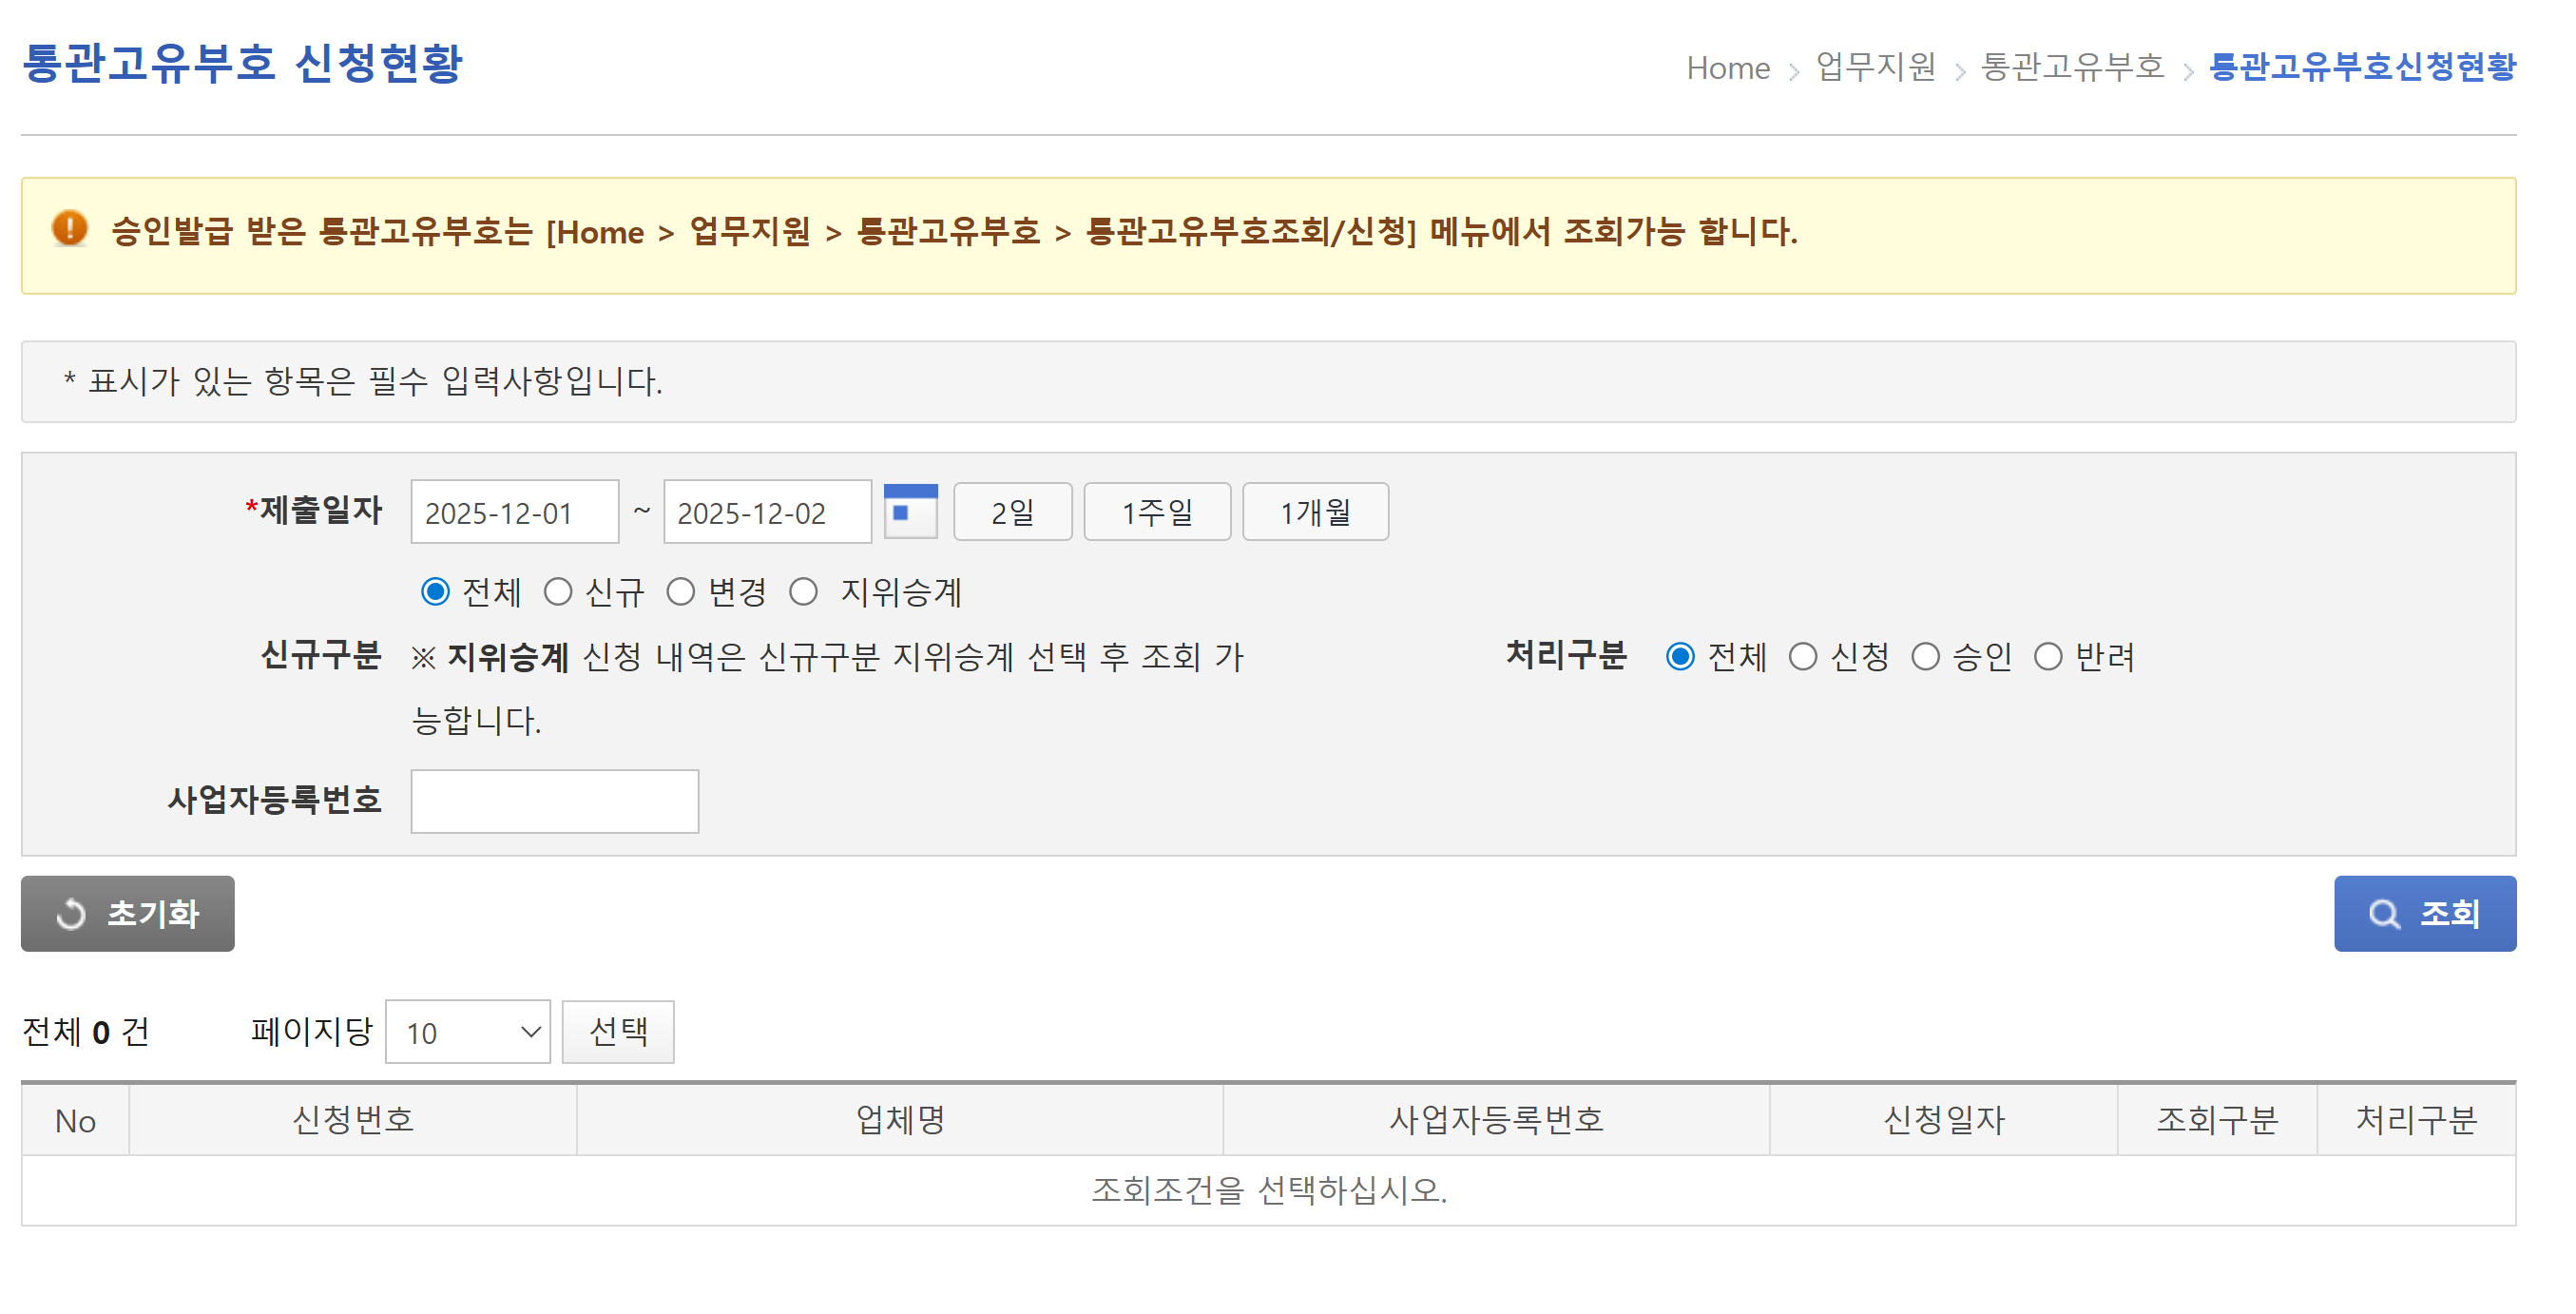
Task: Select the 신규 radio option
Action: click(558, 592)
